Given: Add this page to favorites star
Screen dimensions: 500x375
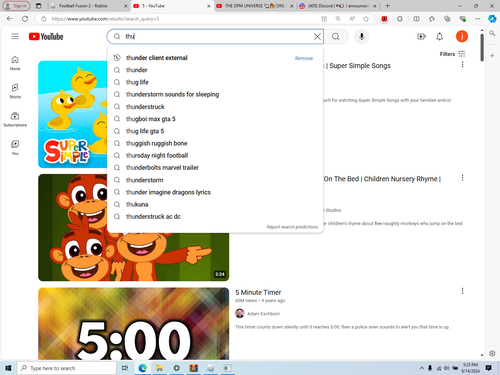Looking at the screenshot, I should 366,19.
